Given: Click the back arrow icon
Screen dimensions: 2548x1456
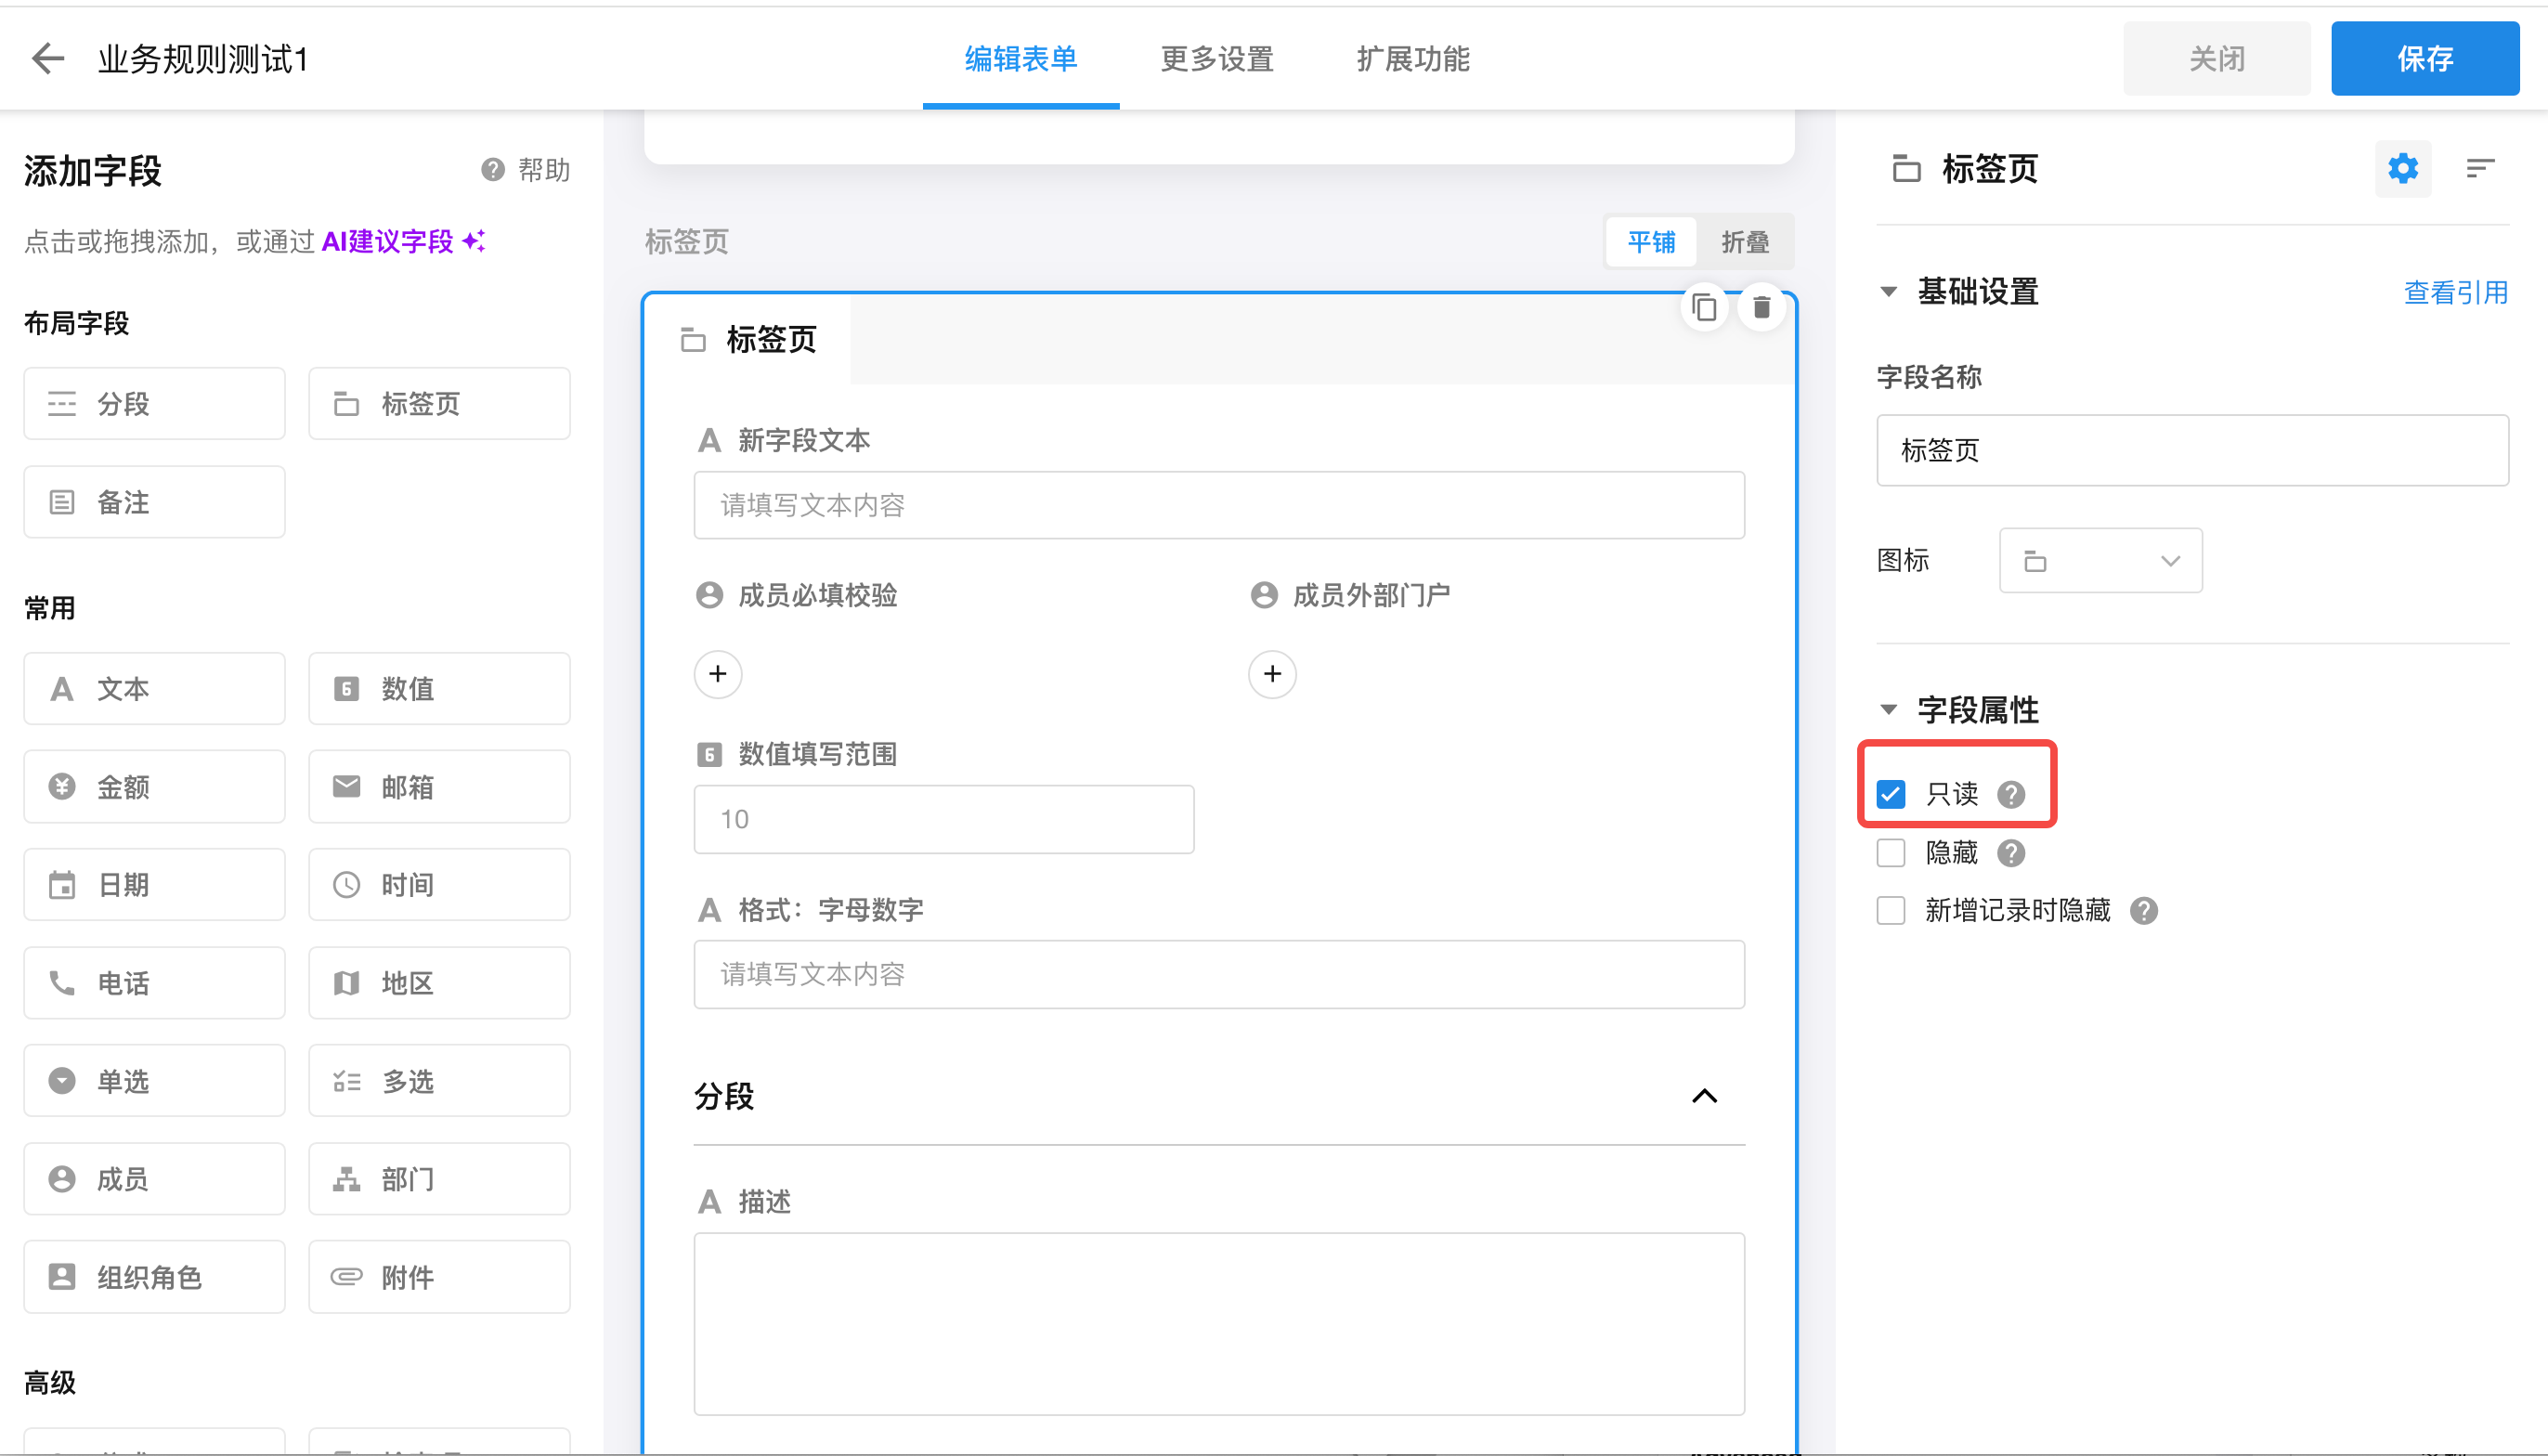Looking at the screenshot, I should pyautogui.click(x=48, y=58).
